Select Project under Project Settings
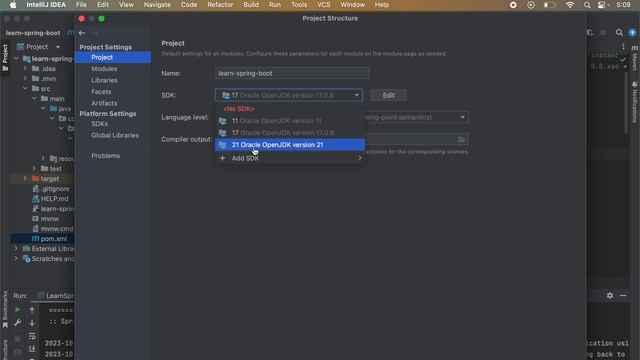 (x=113, y=58)
